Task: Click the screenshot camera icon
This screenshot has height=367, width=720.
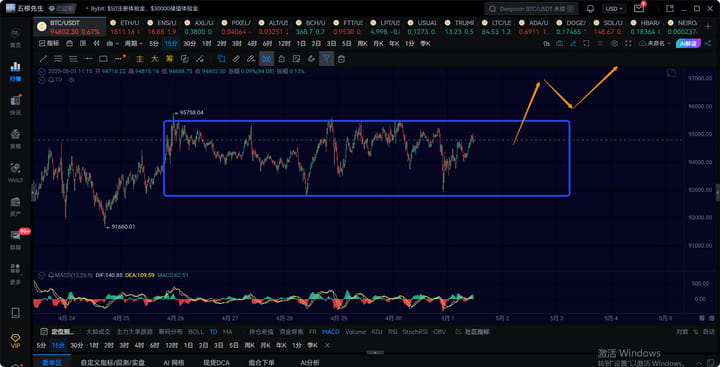Action: point(559,44)
